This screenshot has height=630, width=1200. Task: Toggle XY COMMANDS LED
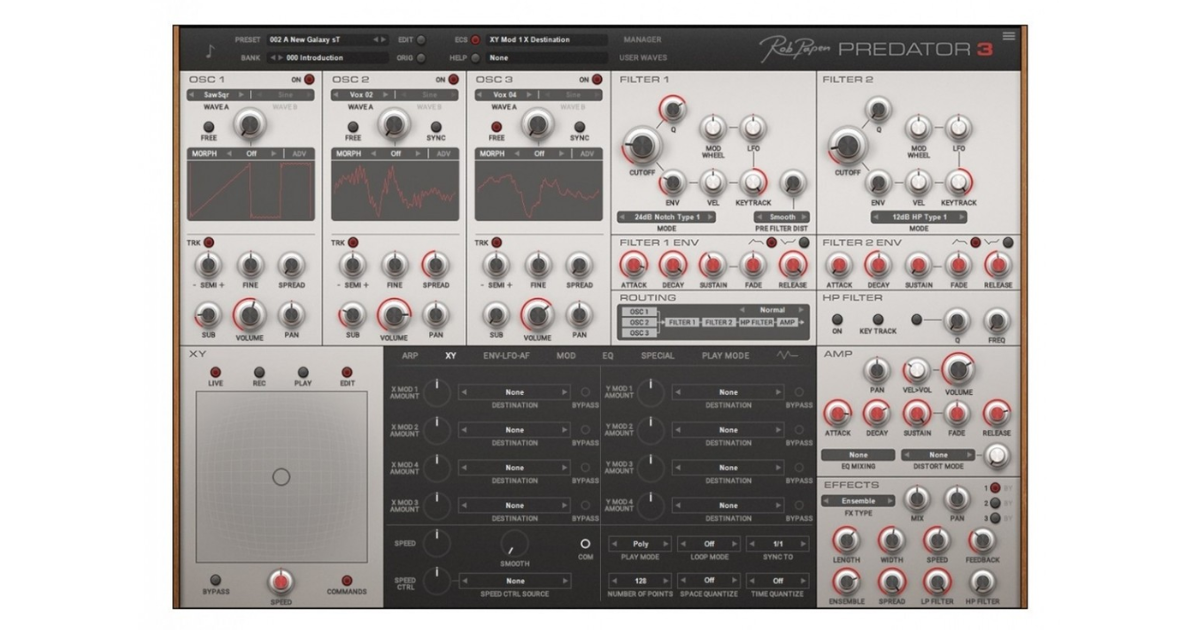(347, 580)
